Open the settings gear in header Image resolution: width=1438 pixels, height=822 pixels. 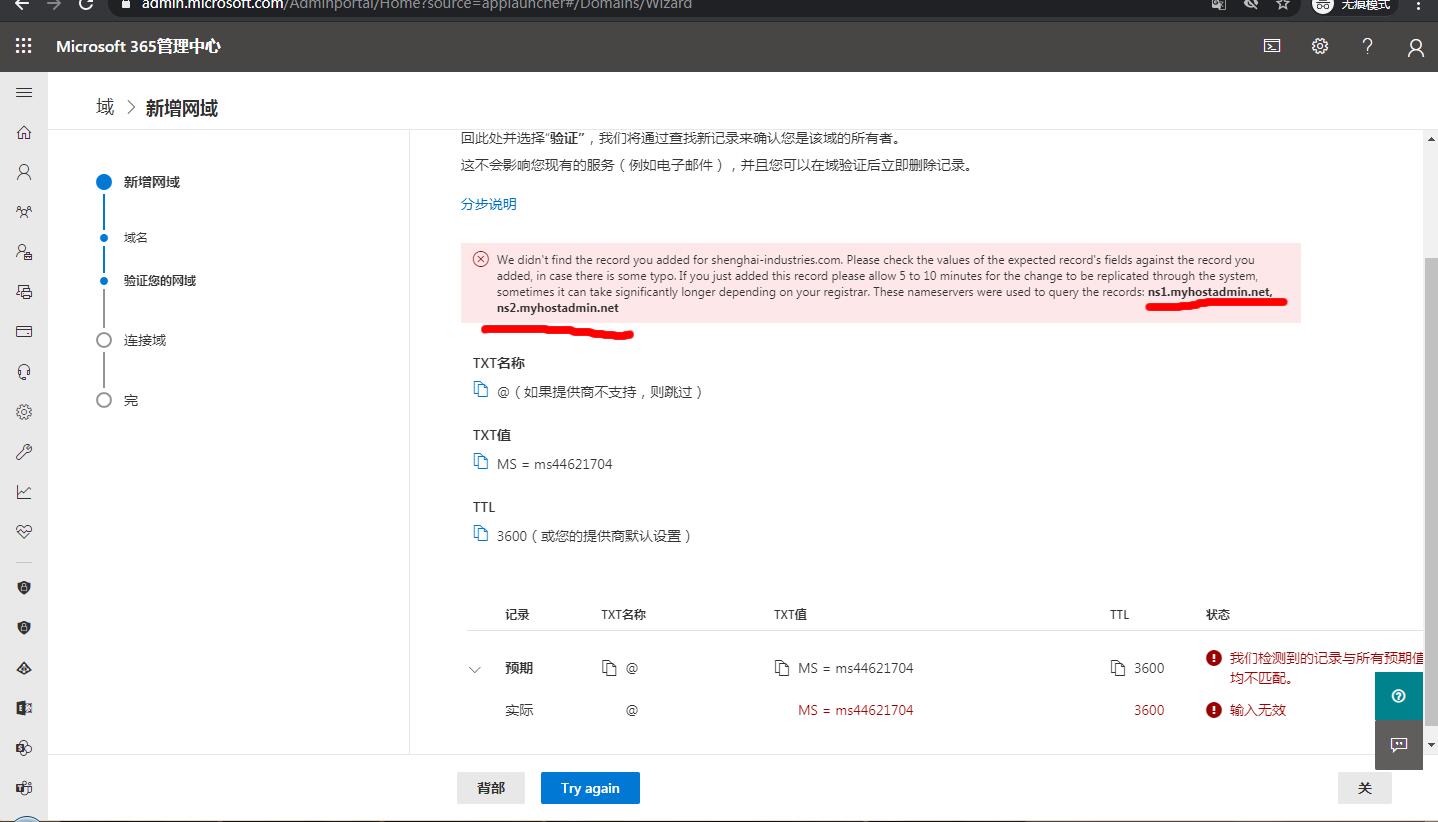tap(1320, 46)
